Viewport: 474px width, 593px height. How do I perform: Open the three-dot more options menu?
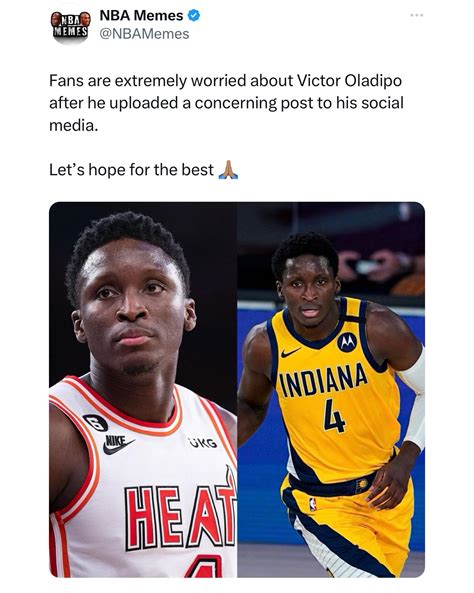(416, 15)
